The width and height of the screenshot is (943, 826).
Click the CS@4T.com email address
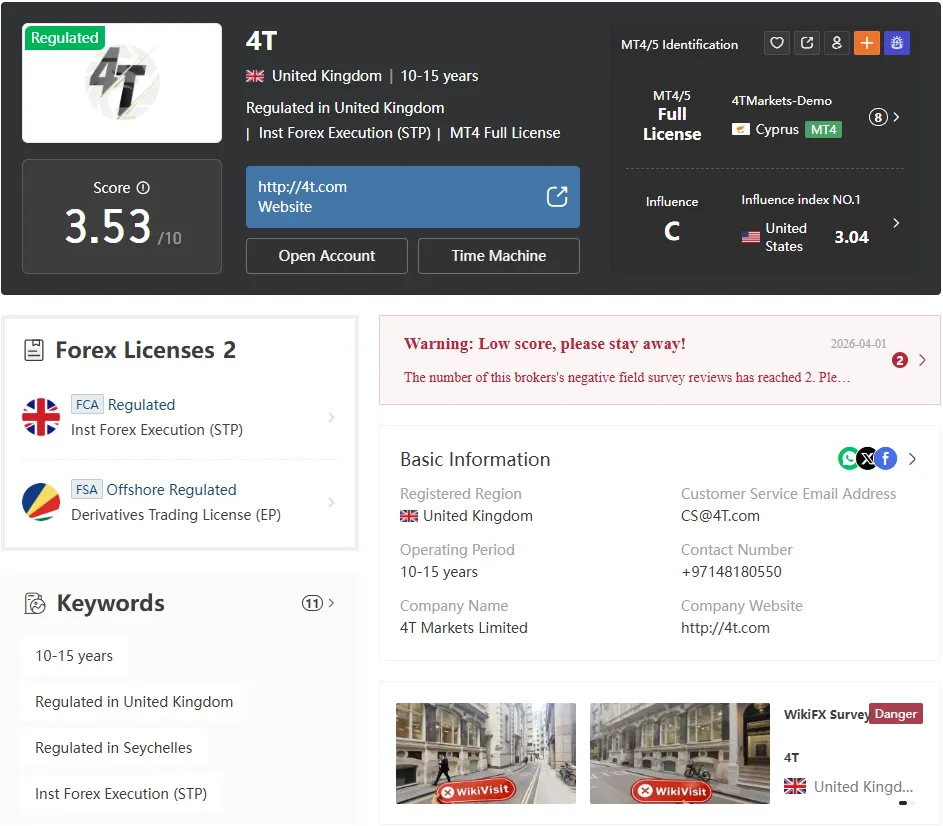[720, 516]
